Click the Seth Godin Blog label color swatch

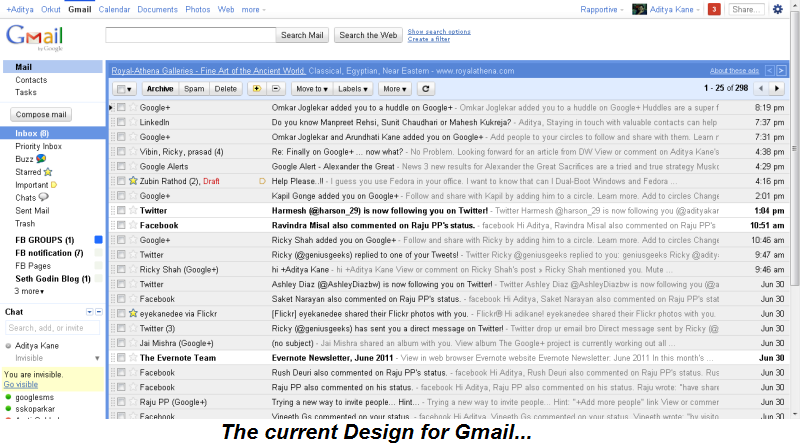98,278
